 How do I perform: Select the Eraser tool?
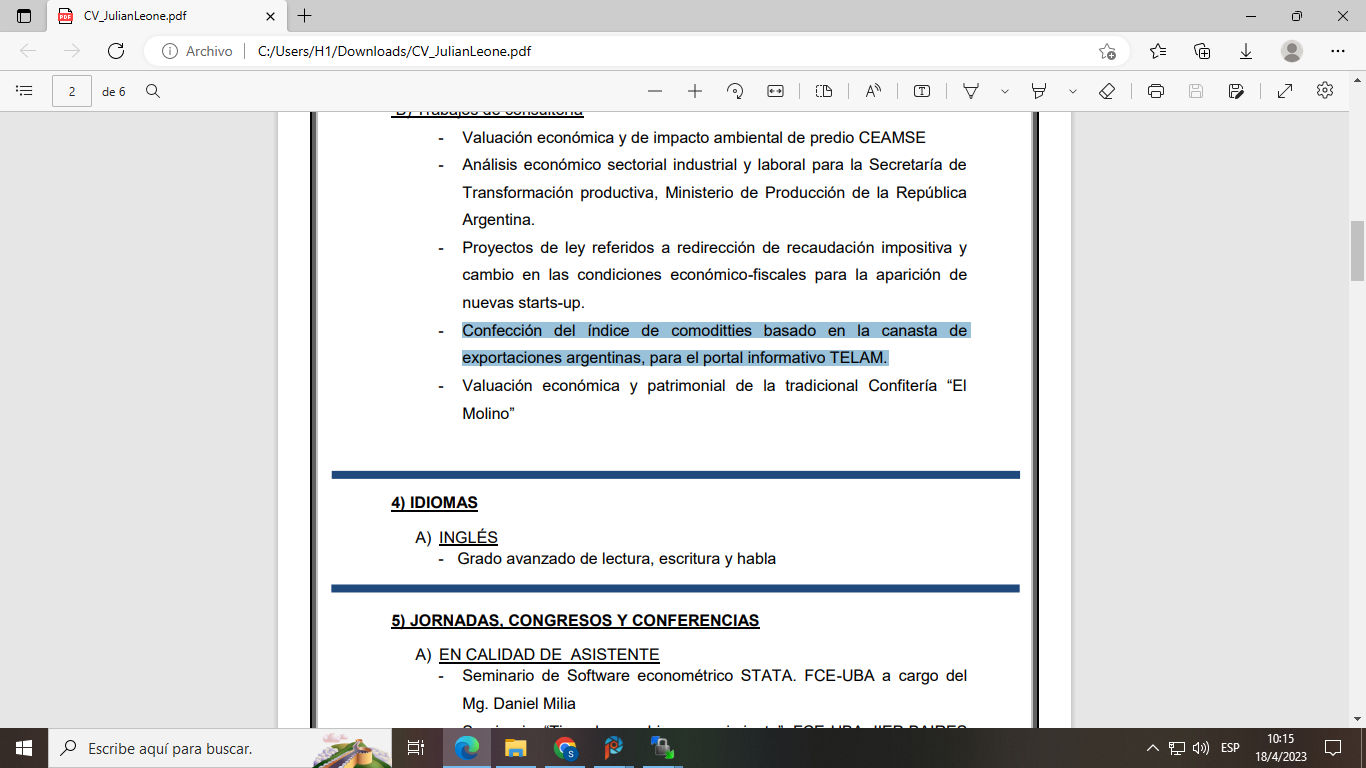[x=1107, y=91]
